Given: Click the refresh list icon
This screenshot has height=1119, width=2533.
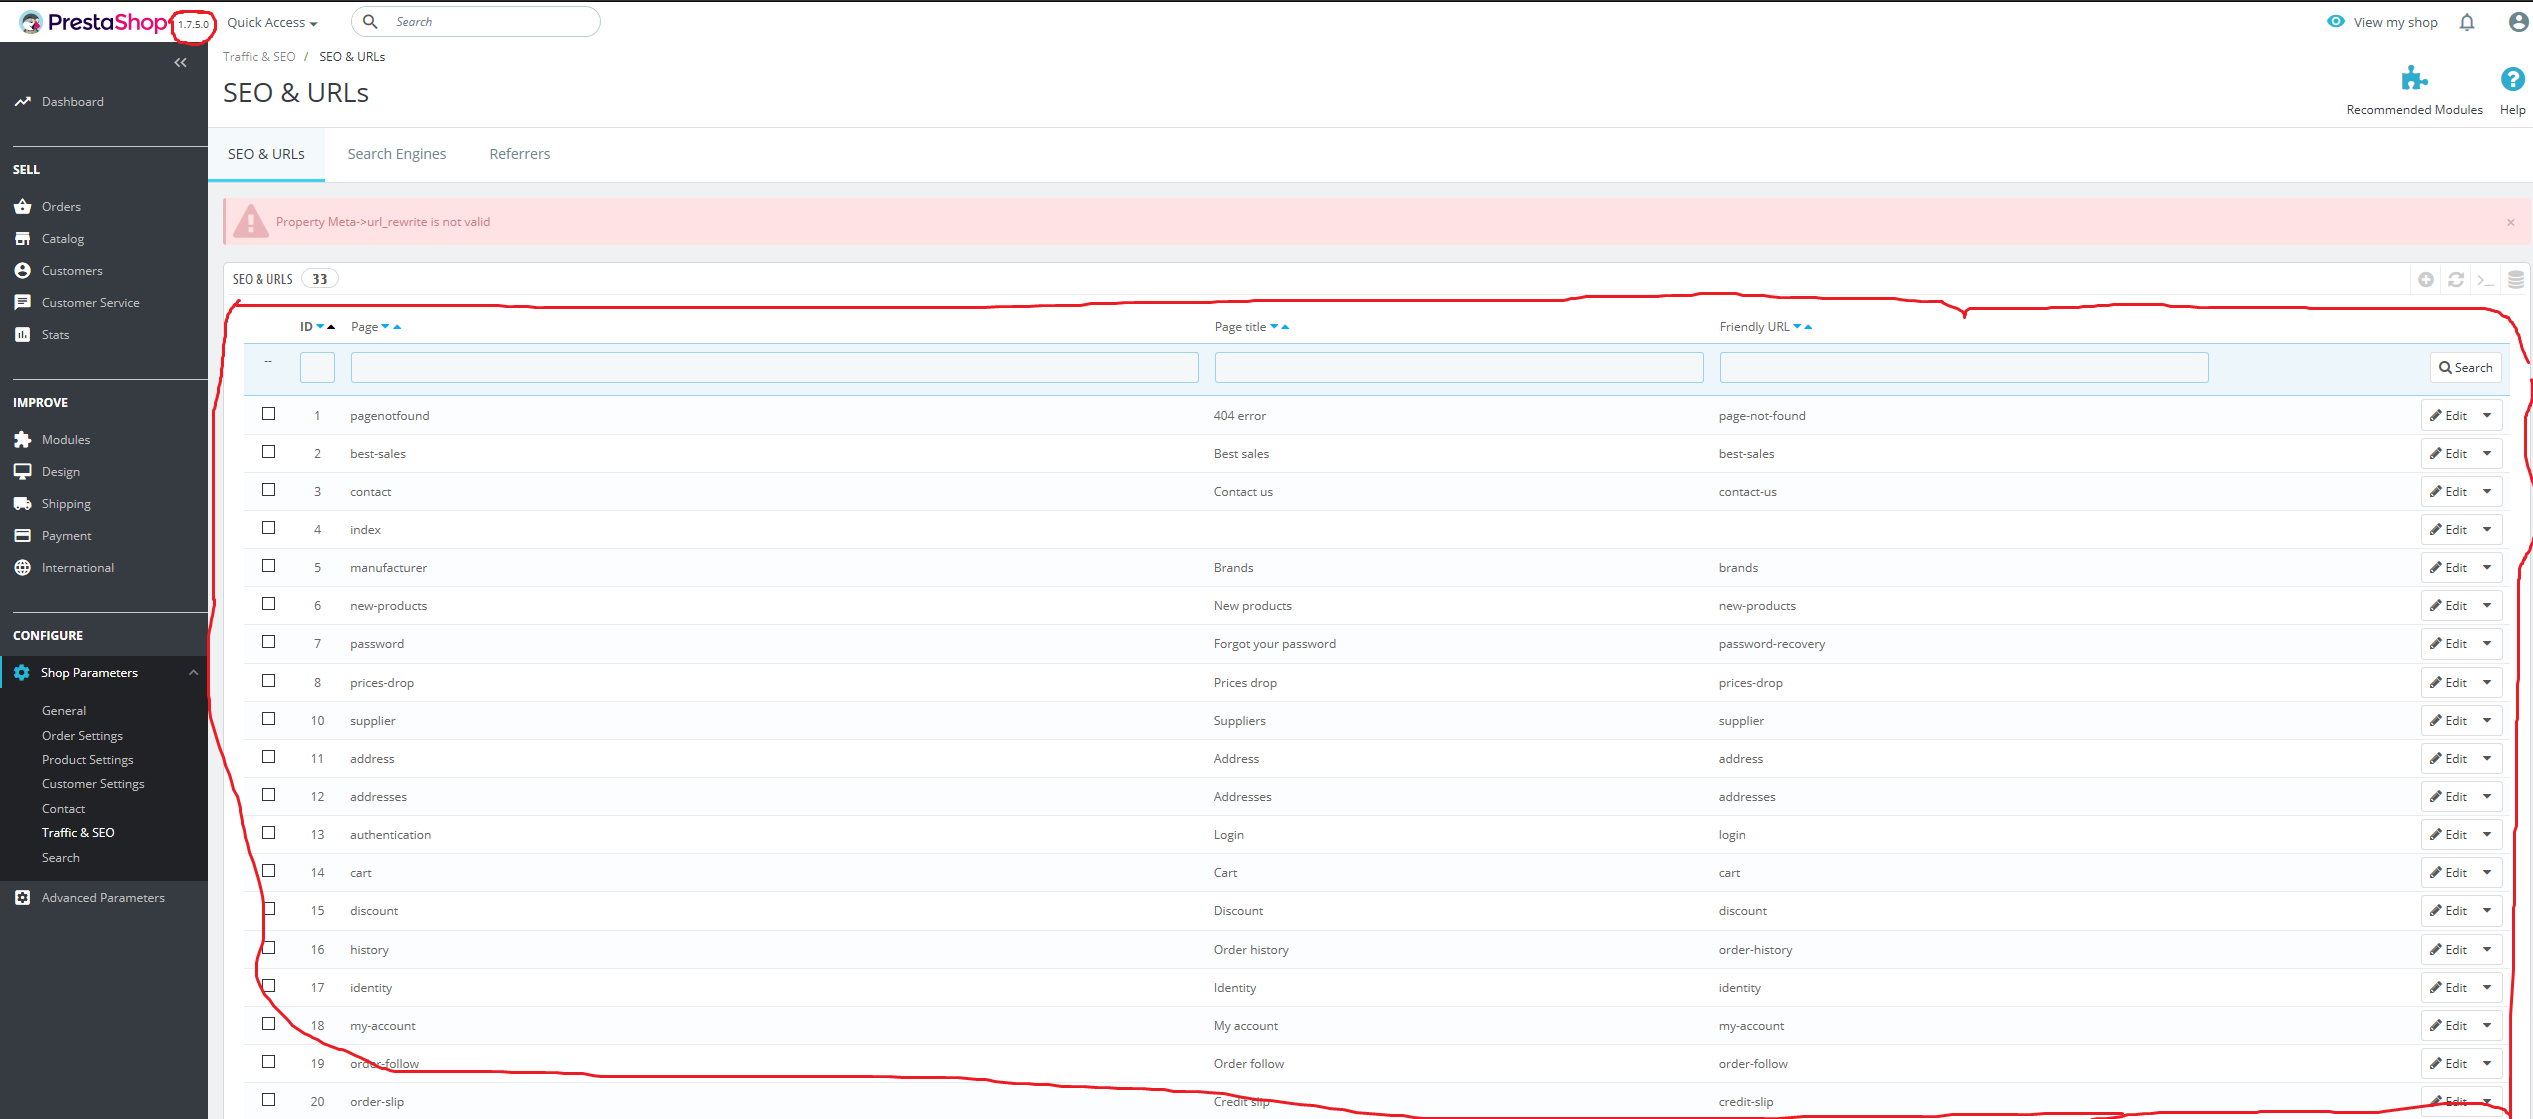Looking at the screenshot, I should [2456, 280].
